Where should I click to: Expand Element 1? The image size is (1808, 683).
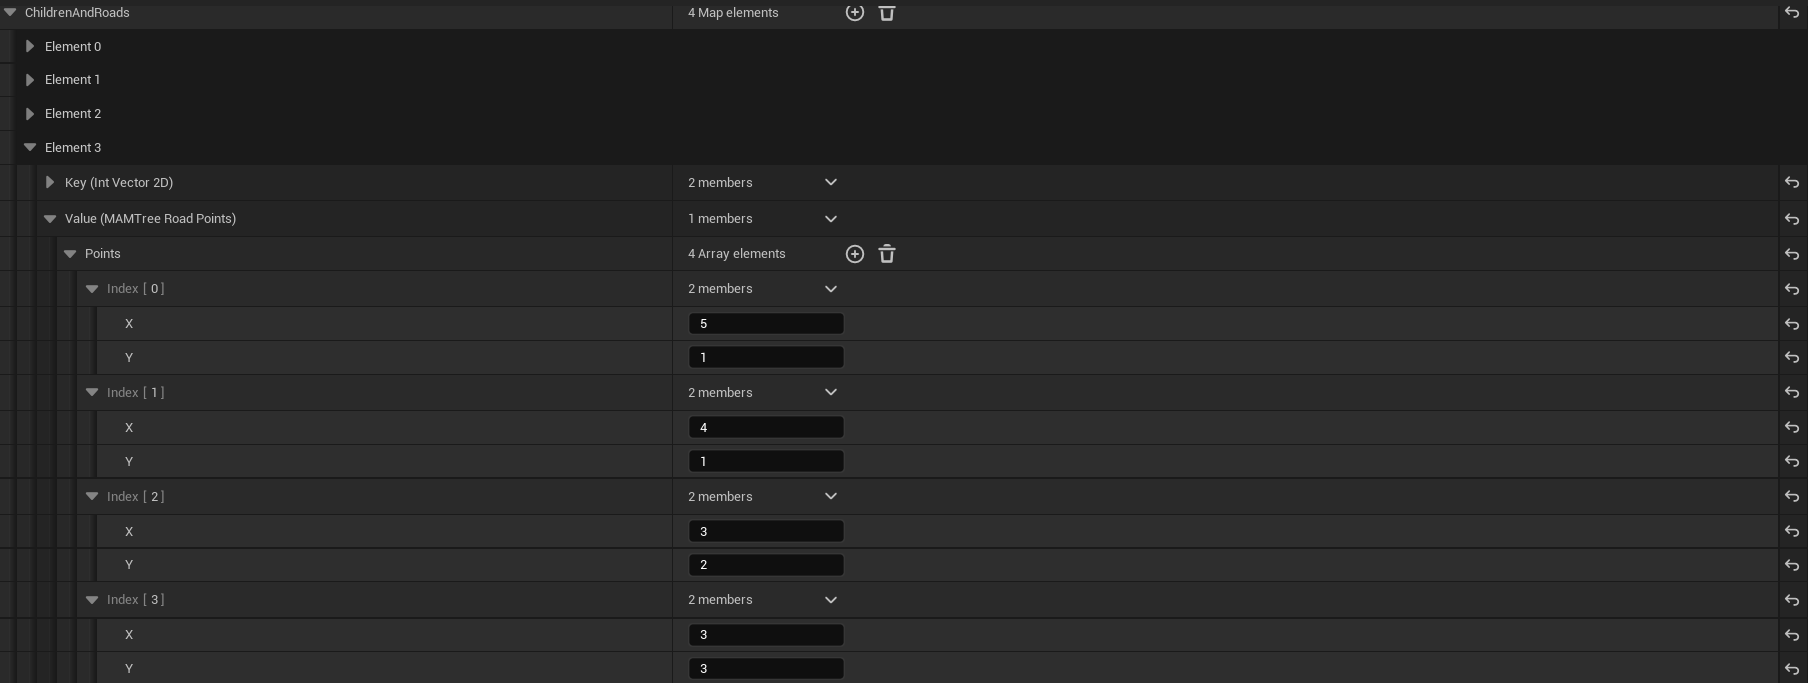(30, 80)
